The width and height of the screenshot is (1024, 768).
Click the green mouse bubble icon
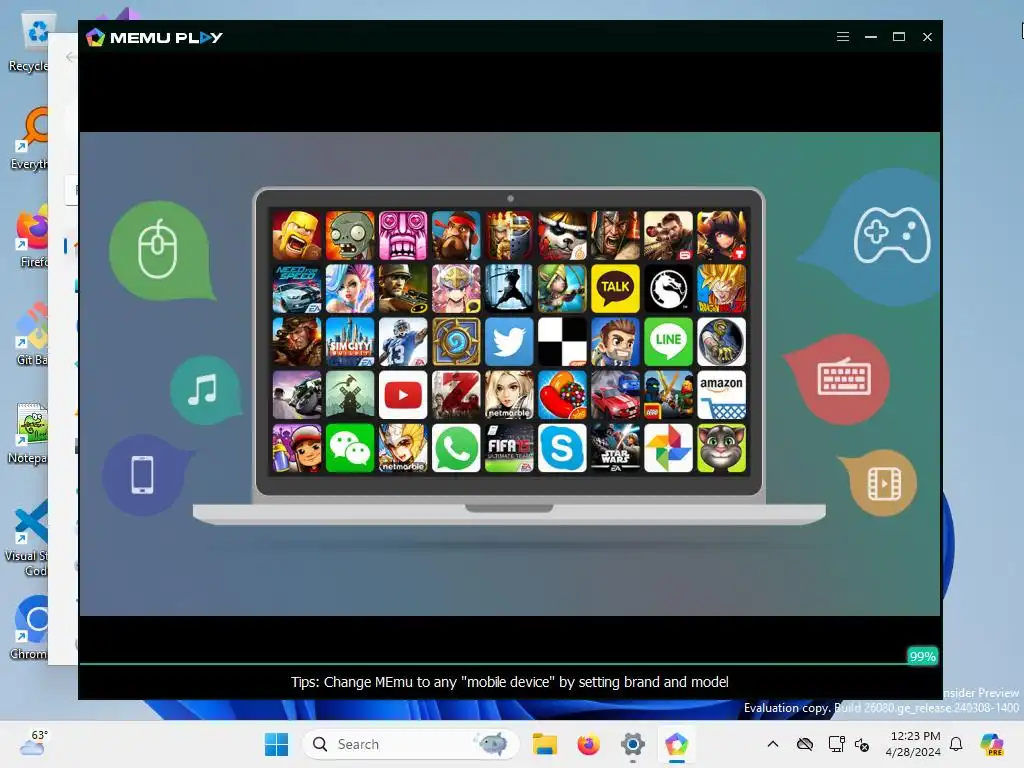[161, 251]
